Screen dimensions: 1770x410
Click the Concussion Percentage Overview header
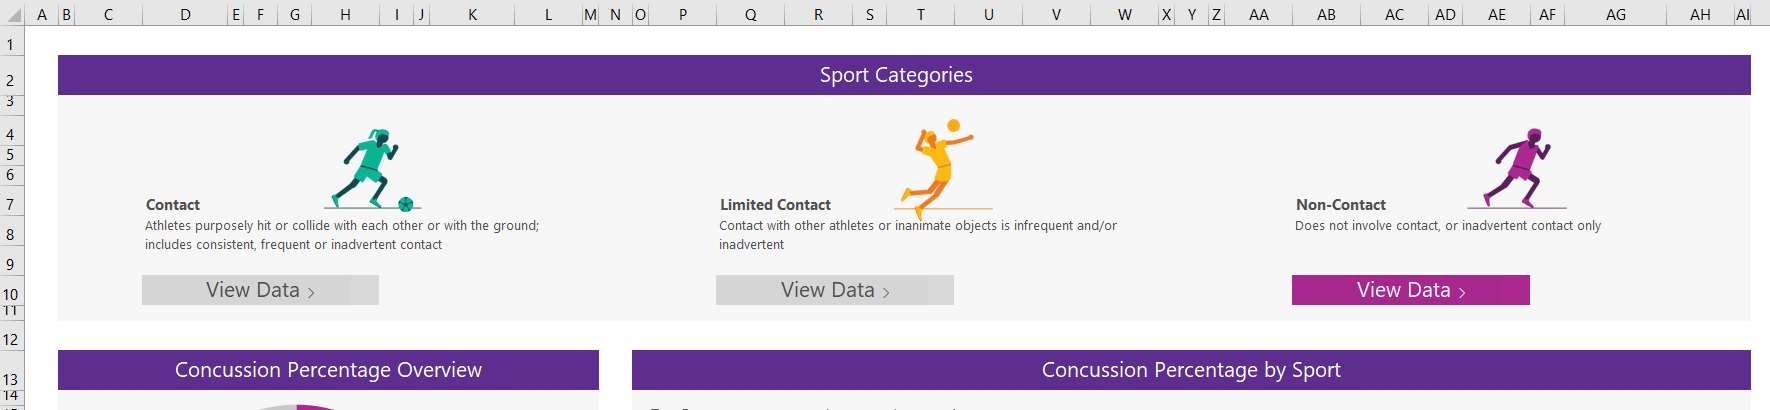pyautogui.click(x=328, y=370)
